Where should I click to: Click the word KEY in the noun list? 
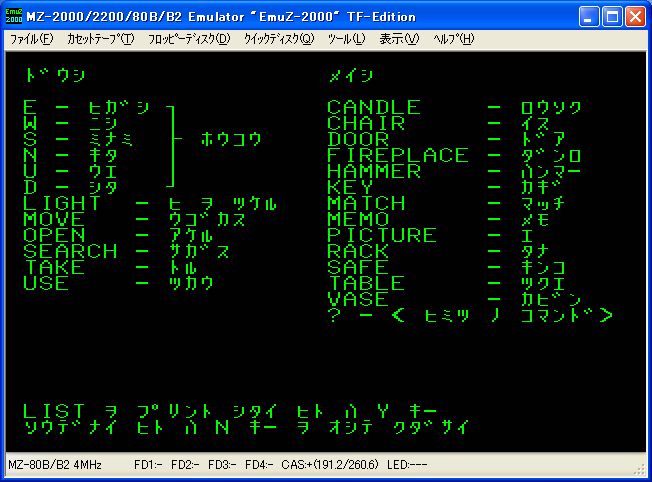click(x=350, y=187)
